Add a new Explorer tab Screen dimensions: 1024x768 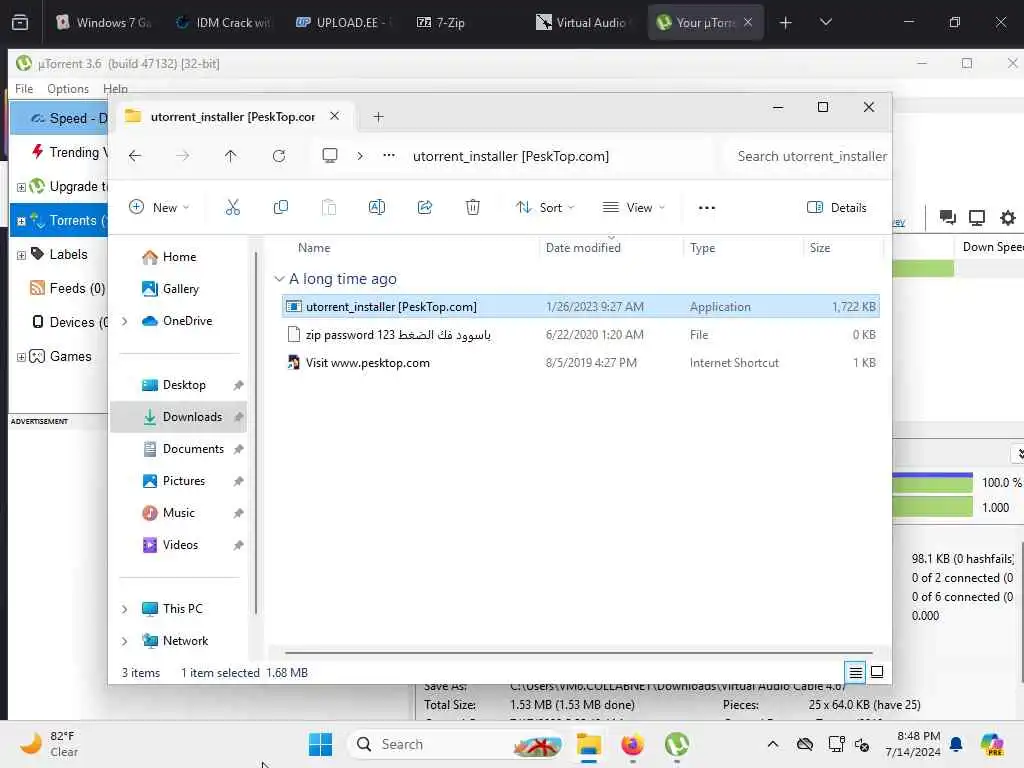click(x=378, y=117)
